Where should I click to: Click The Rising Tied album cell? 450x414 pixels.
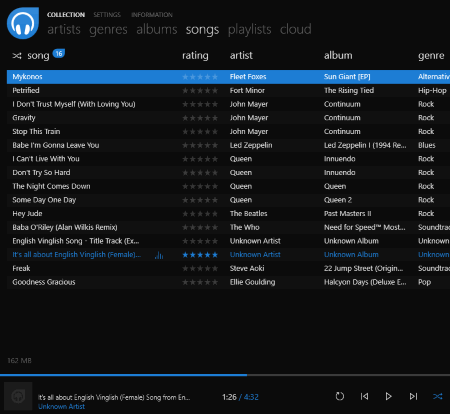[349, 90]
